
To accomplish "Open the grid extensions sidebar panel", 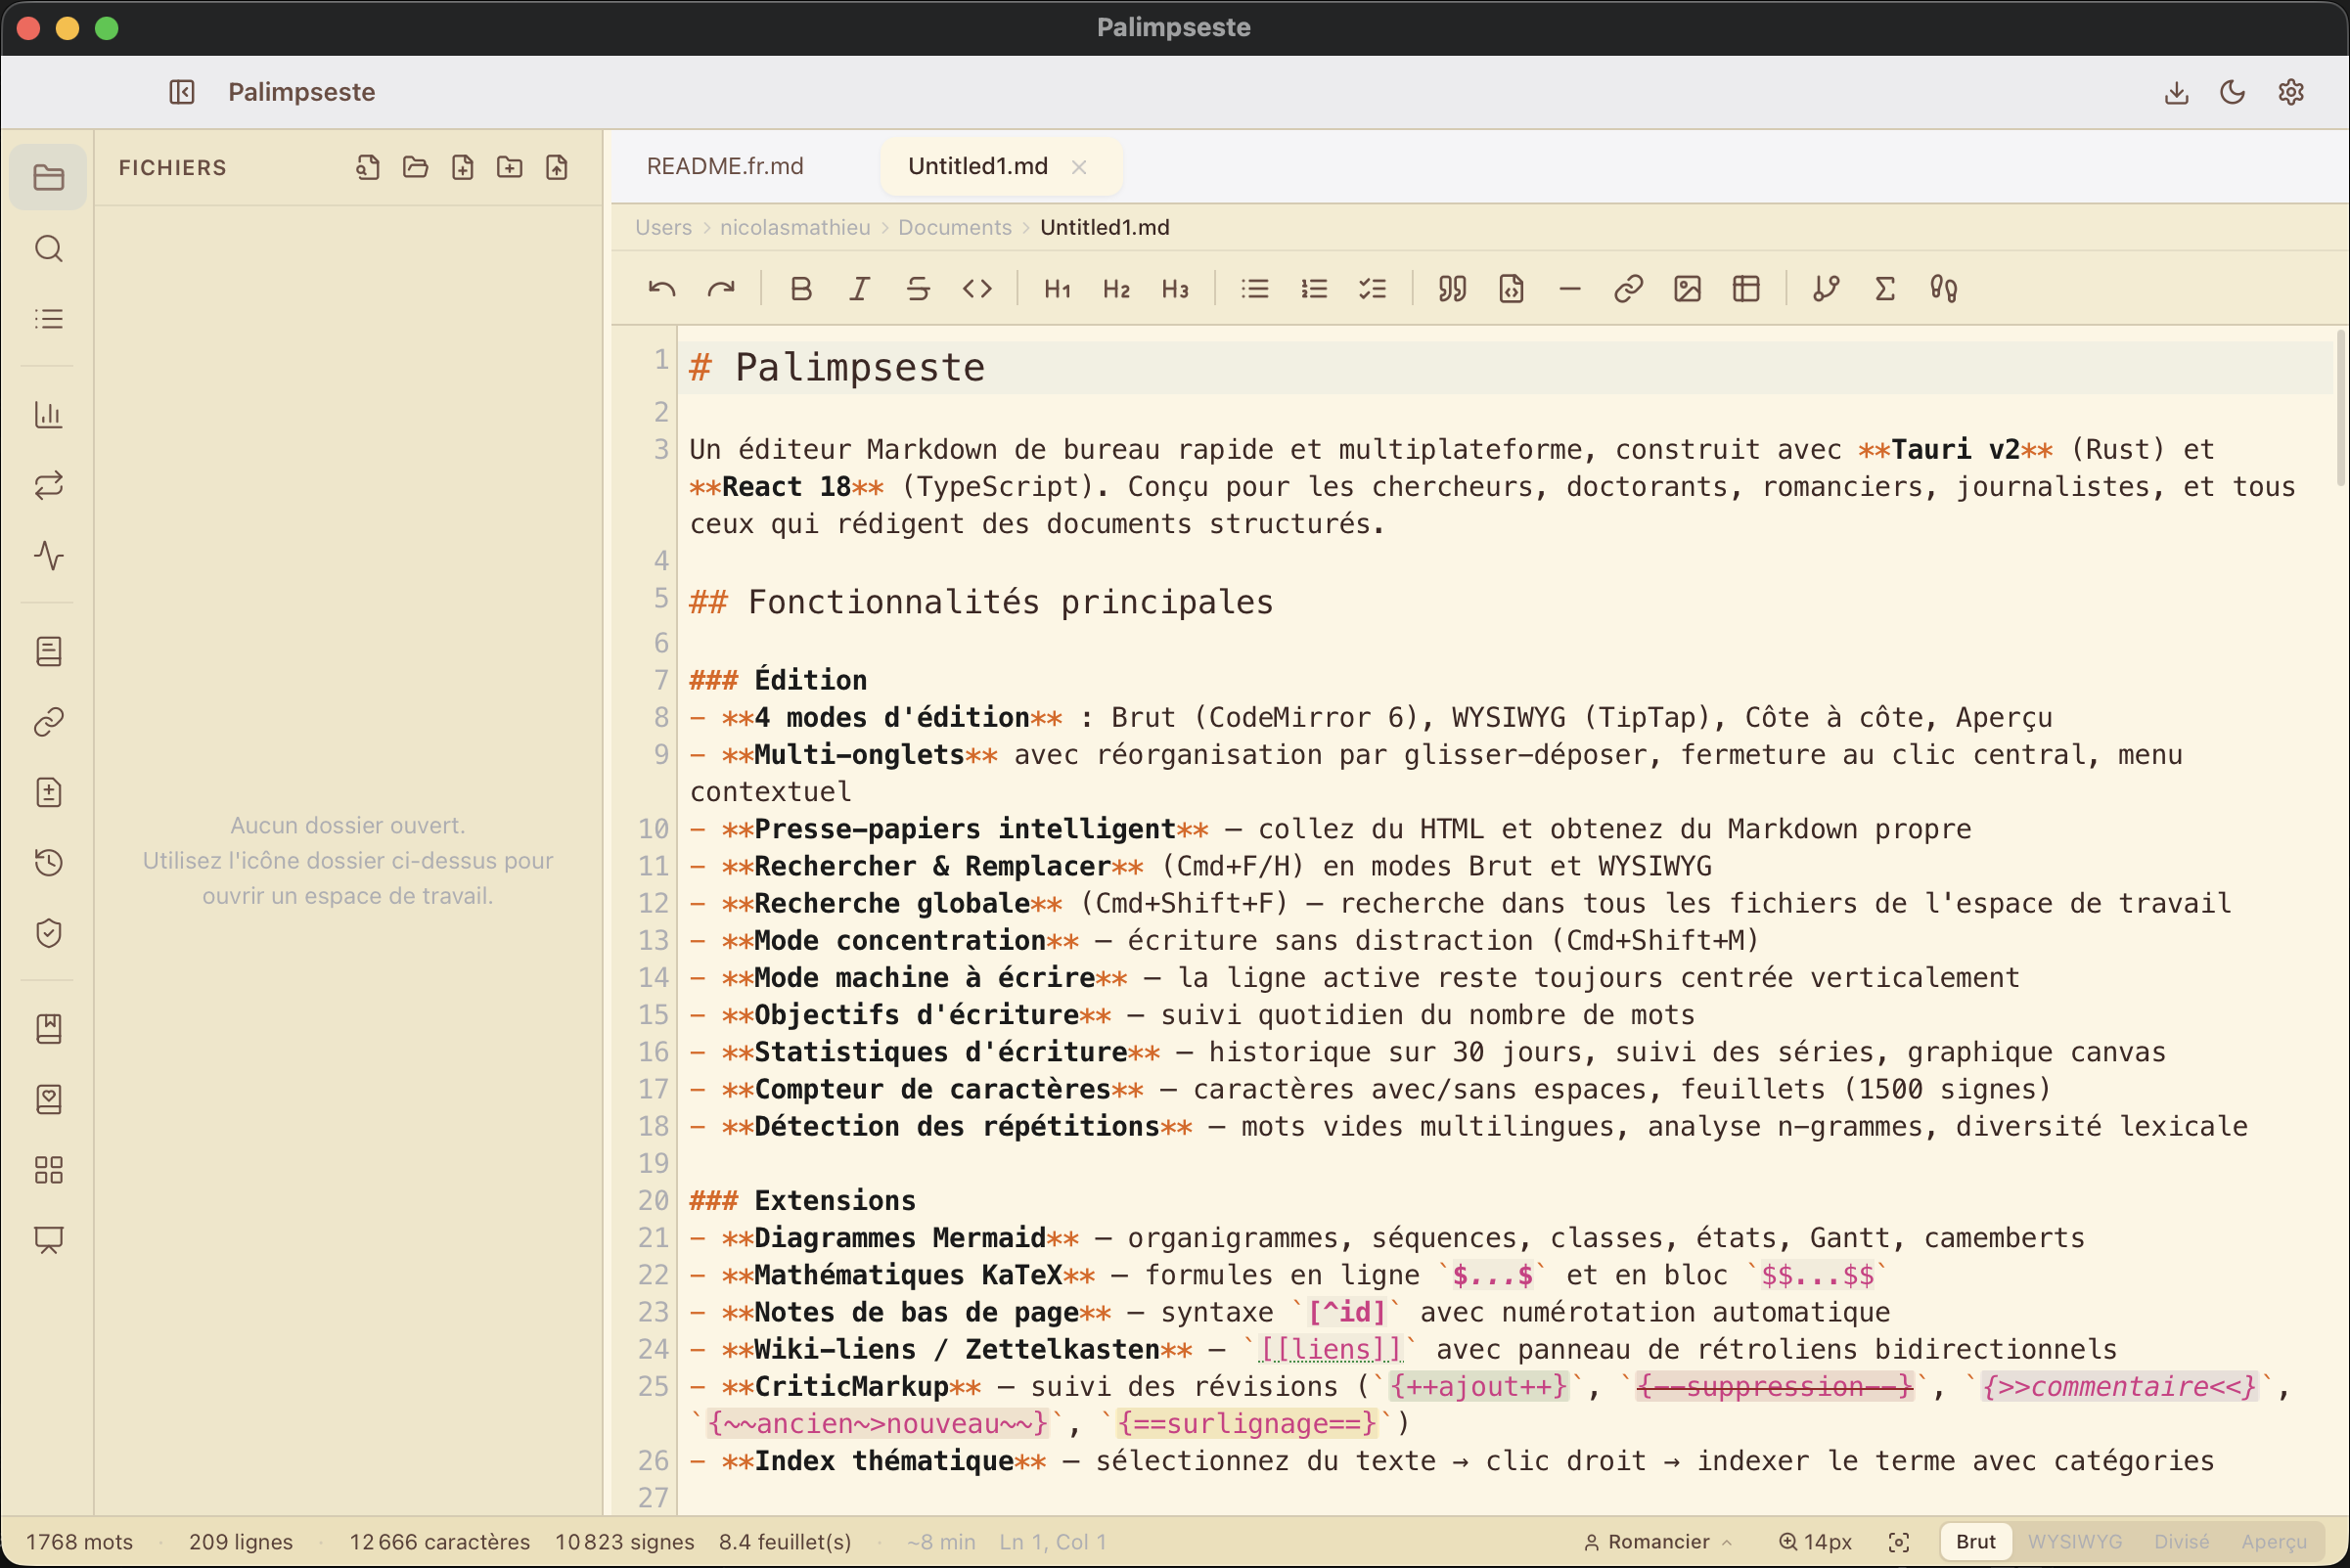I will [x=48, y=1169].
